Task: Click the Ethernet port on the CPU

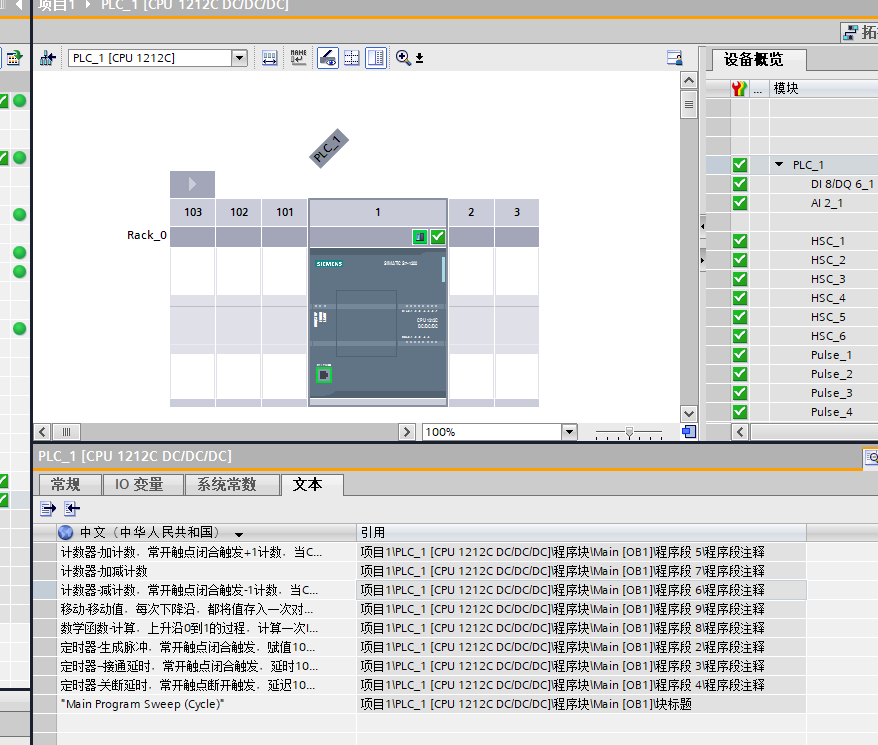Action: (x=324, y=375)
